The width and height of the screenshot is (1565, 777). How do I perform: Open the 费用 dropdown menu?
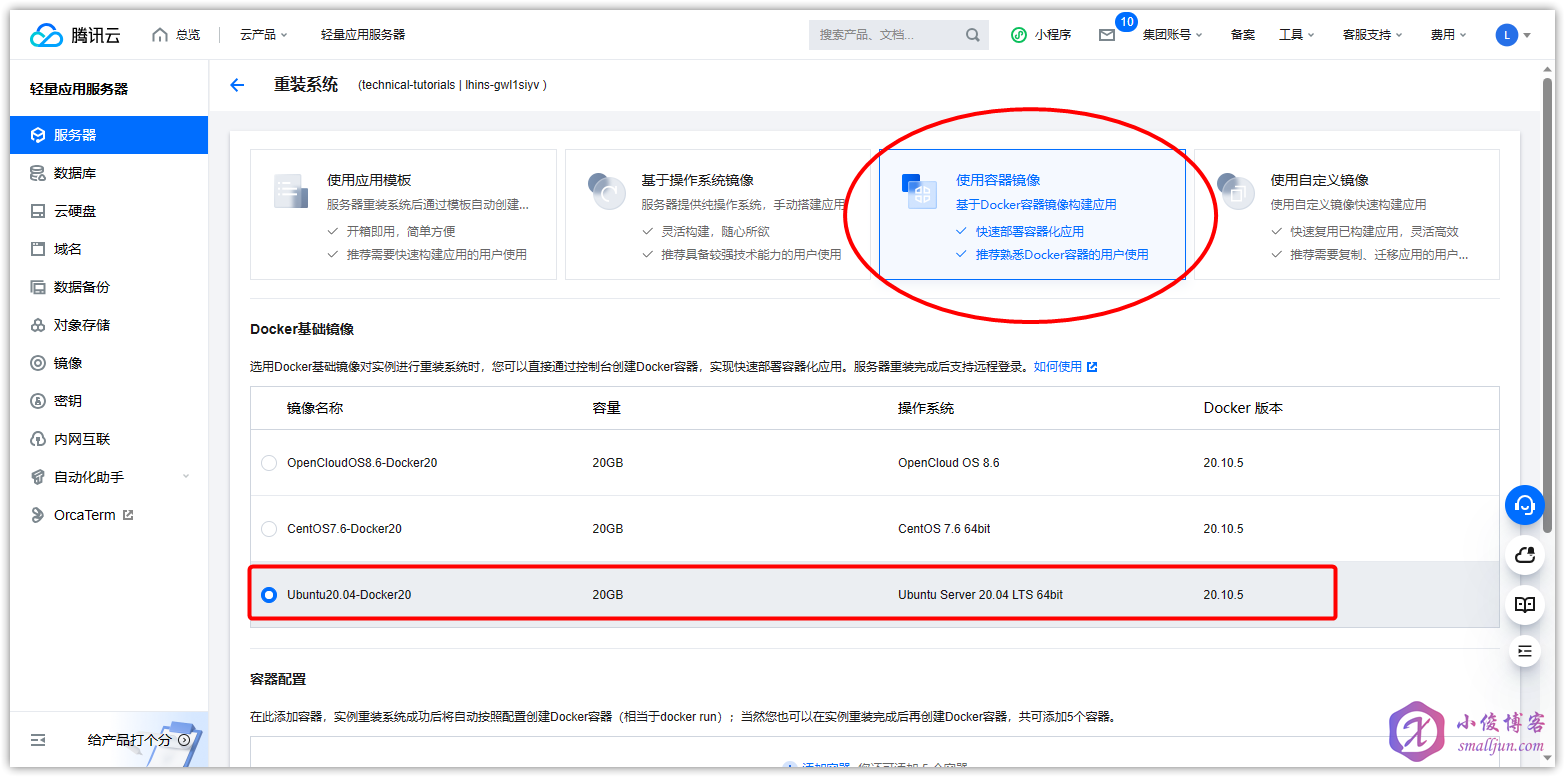(x=1449, y=35)
